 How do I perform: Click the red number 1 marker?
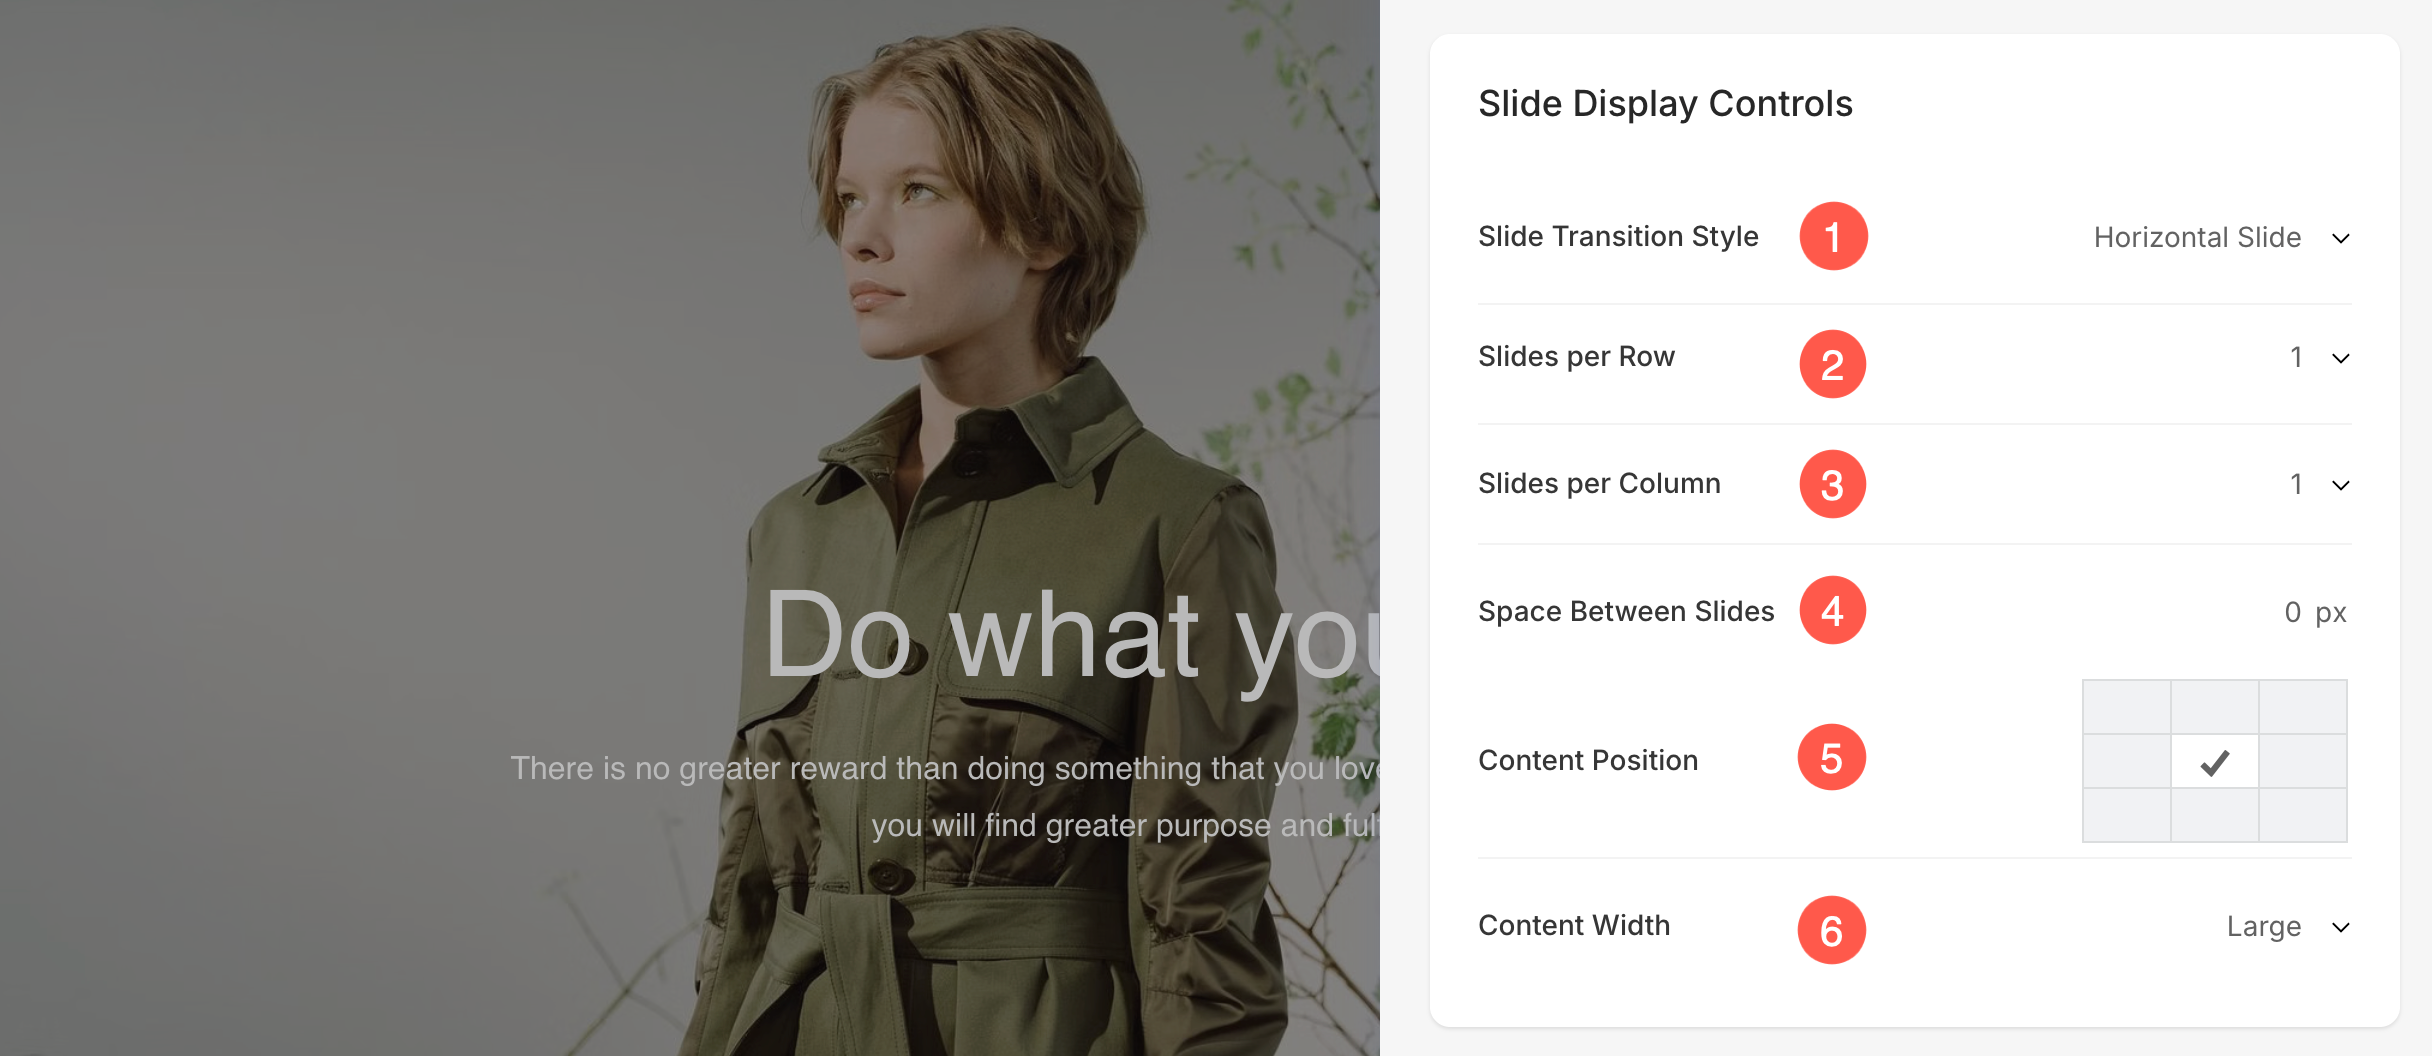pos(1833,236)
